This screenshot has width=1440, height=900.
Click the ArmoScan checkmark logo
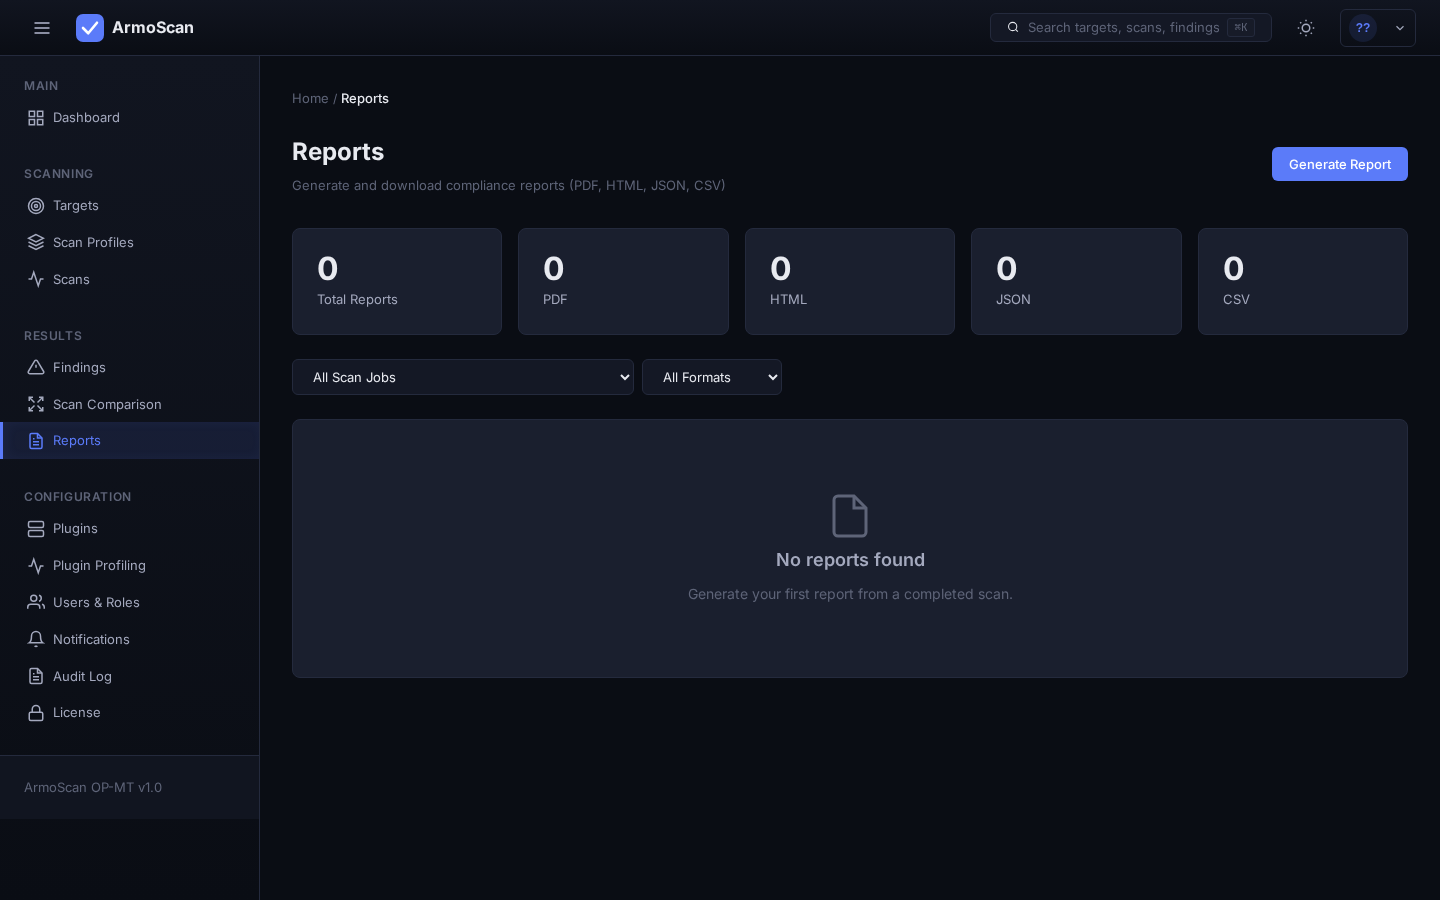coord(90,28)
